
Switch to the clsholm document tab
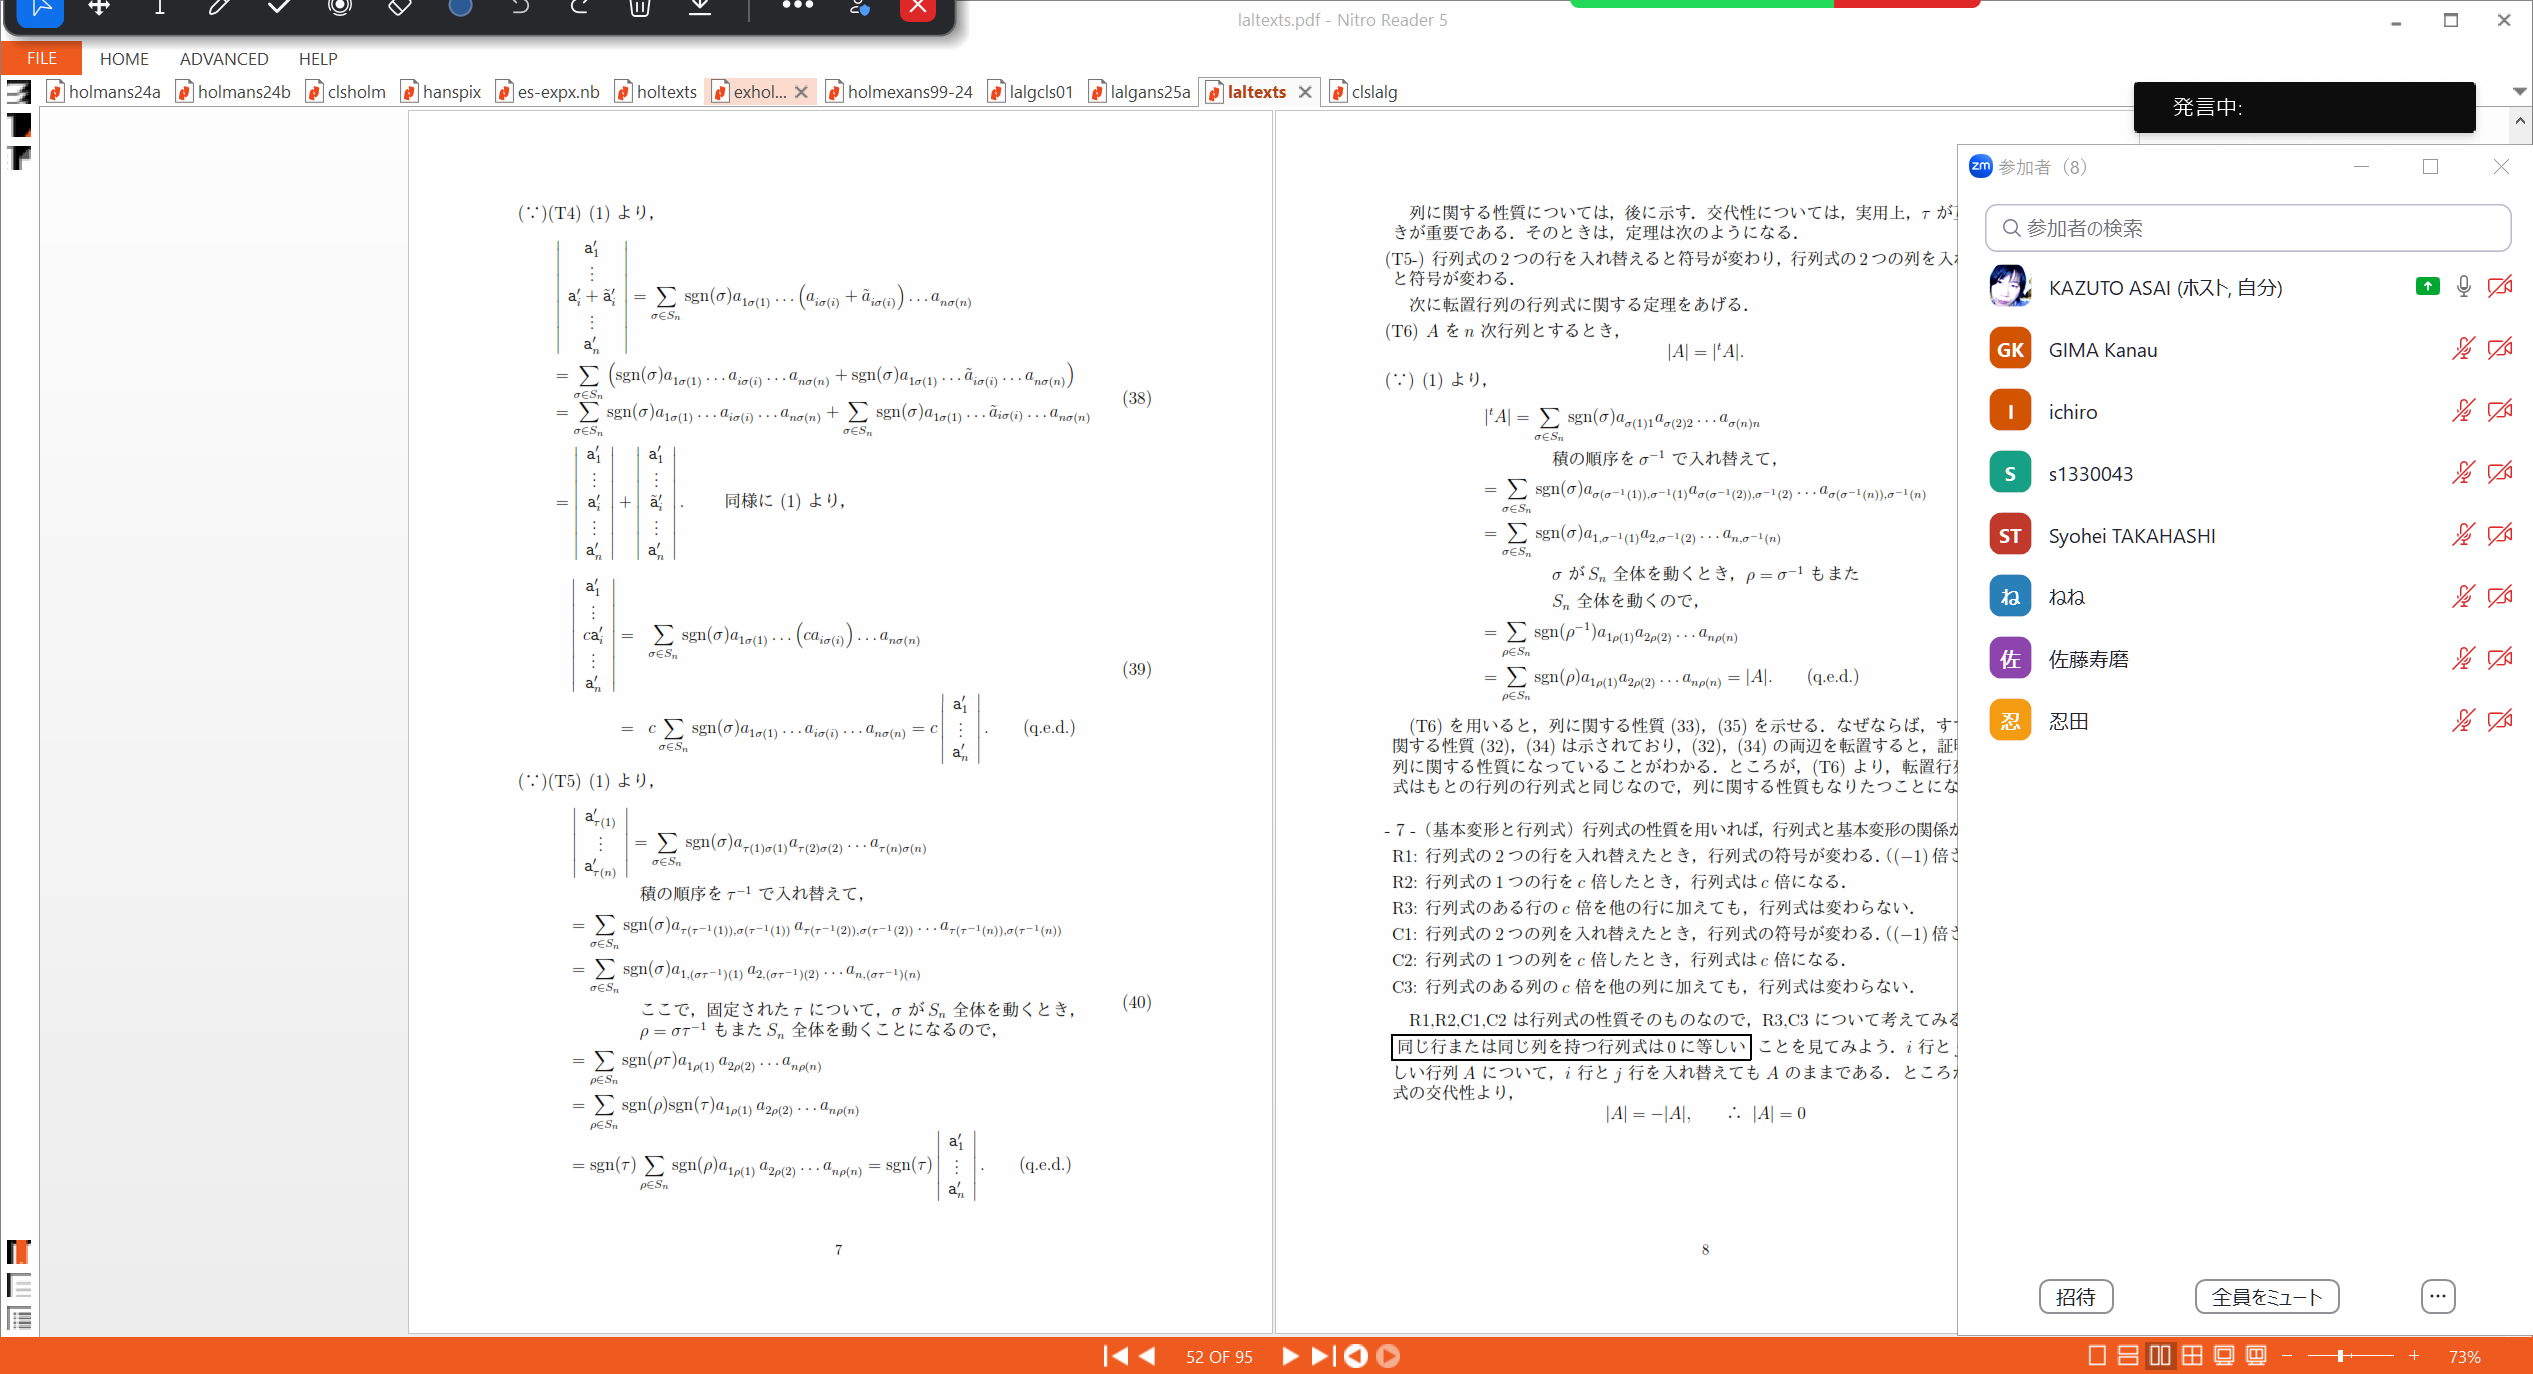(346, 92)
